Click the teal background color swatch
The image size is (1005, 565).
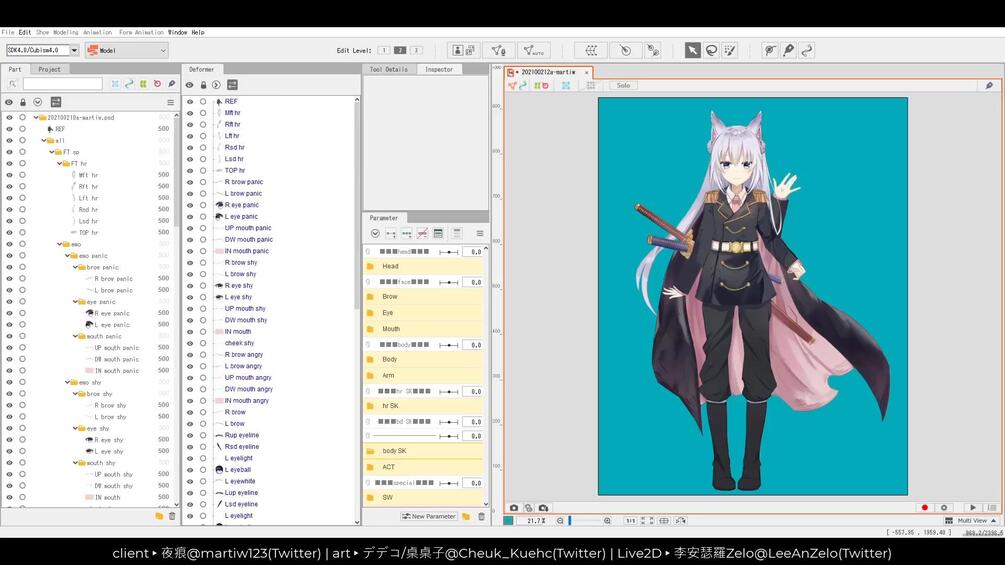(508, 521)
